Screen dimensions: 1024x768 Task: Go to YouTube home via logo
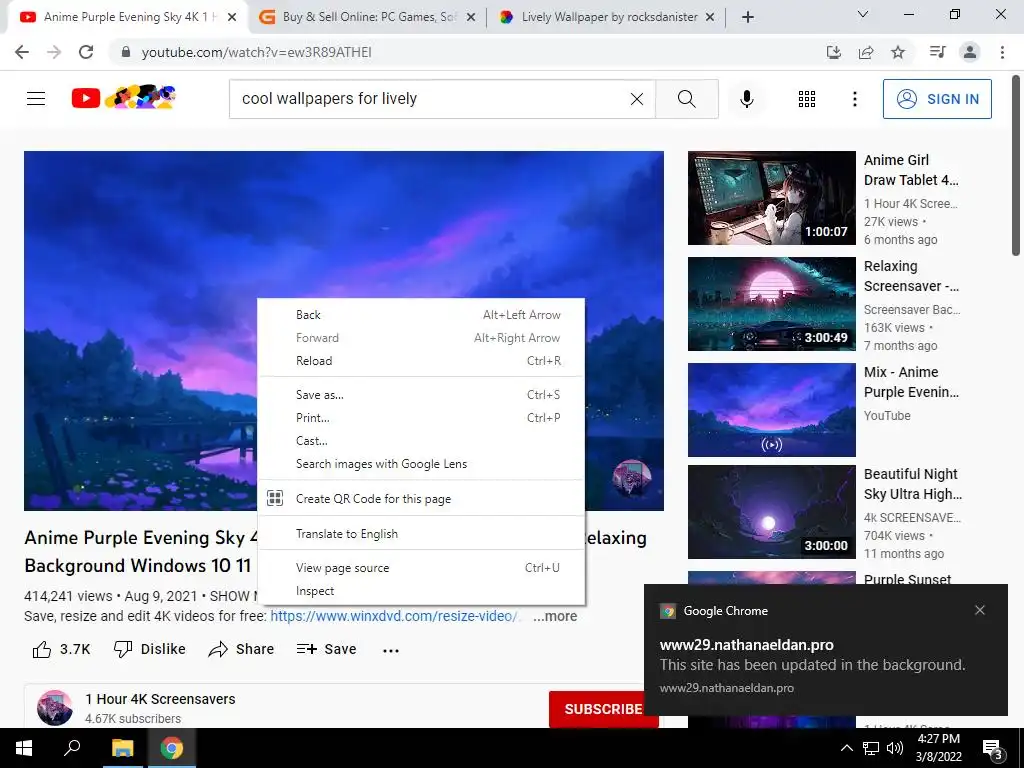123,98
